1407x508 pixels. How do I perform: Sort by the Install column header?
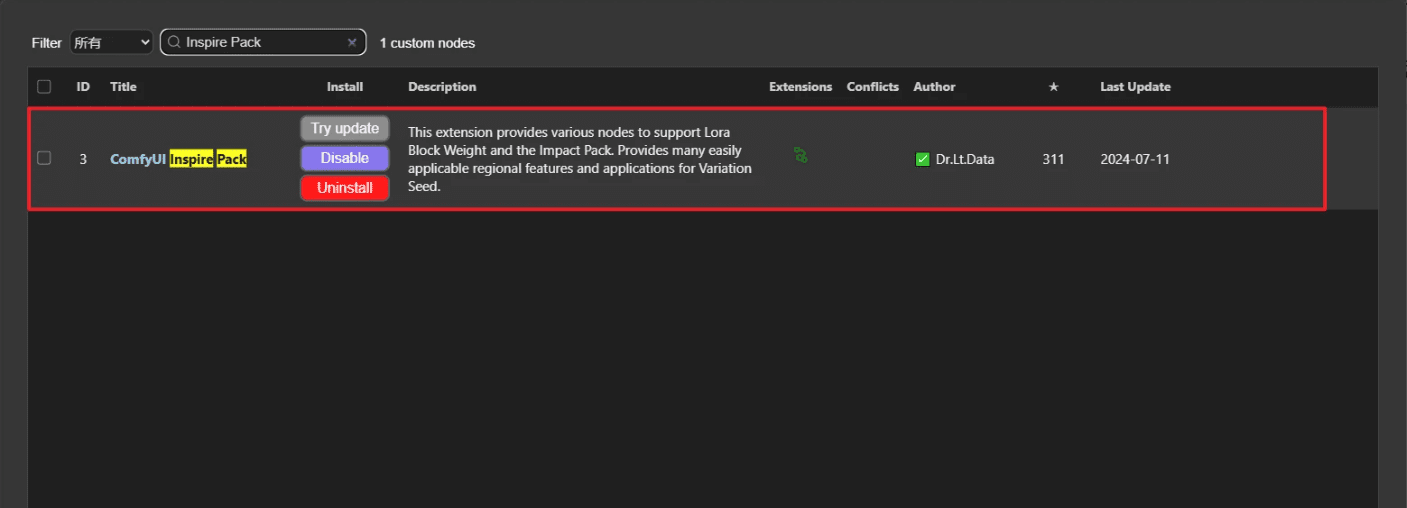coord(345,87)
